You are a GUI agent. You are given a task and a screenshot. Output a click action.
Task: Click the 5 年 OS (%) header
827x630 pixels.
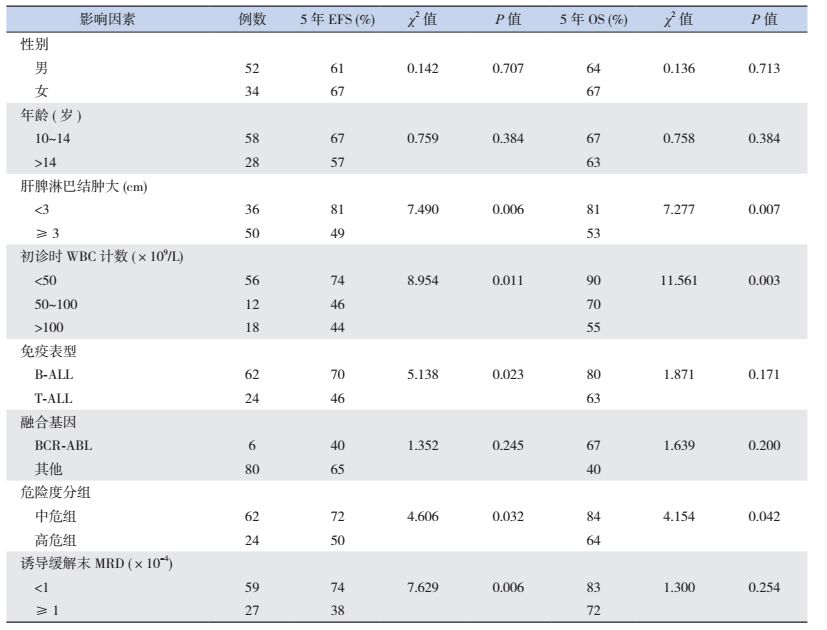click(x=594, y=21)
